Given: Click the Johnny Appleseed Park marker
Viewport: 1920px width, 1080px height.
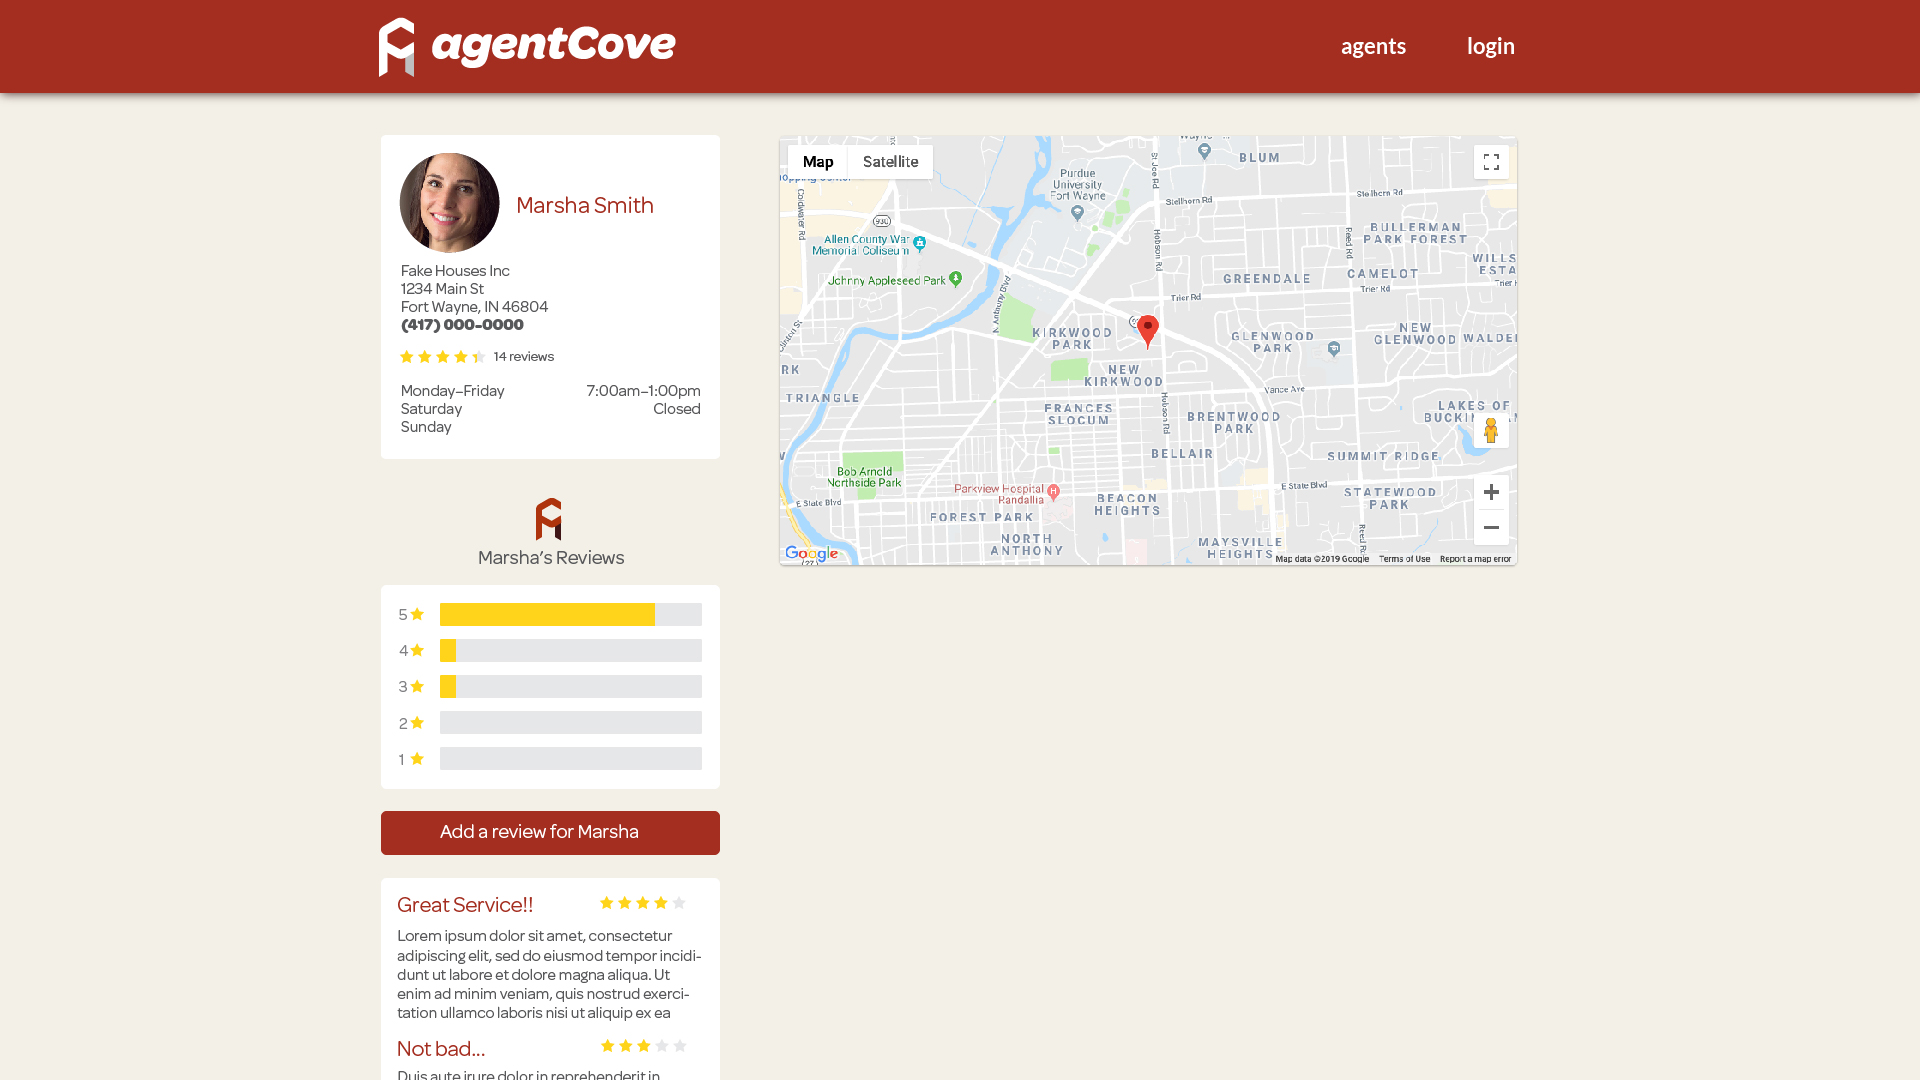Looking at the screenshot, I should [956, 279].
